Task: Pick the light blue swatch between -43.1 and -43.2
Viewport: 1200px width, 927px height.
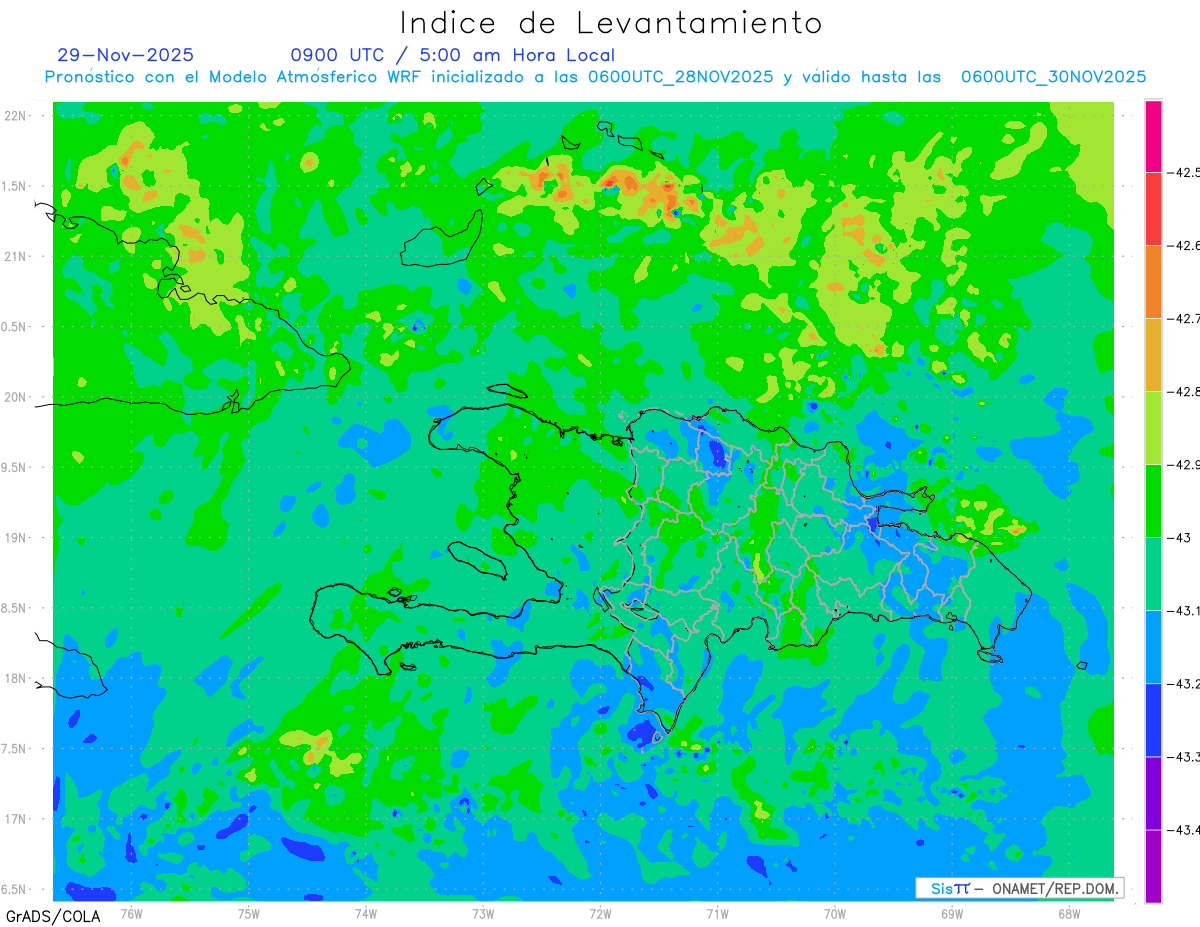Action: (1153, 647)
